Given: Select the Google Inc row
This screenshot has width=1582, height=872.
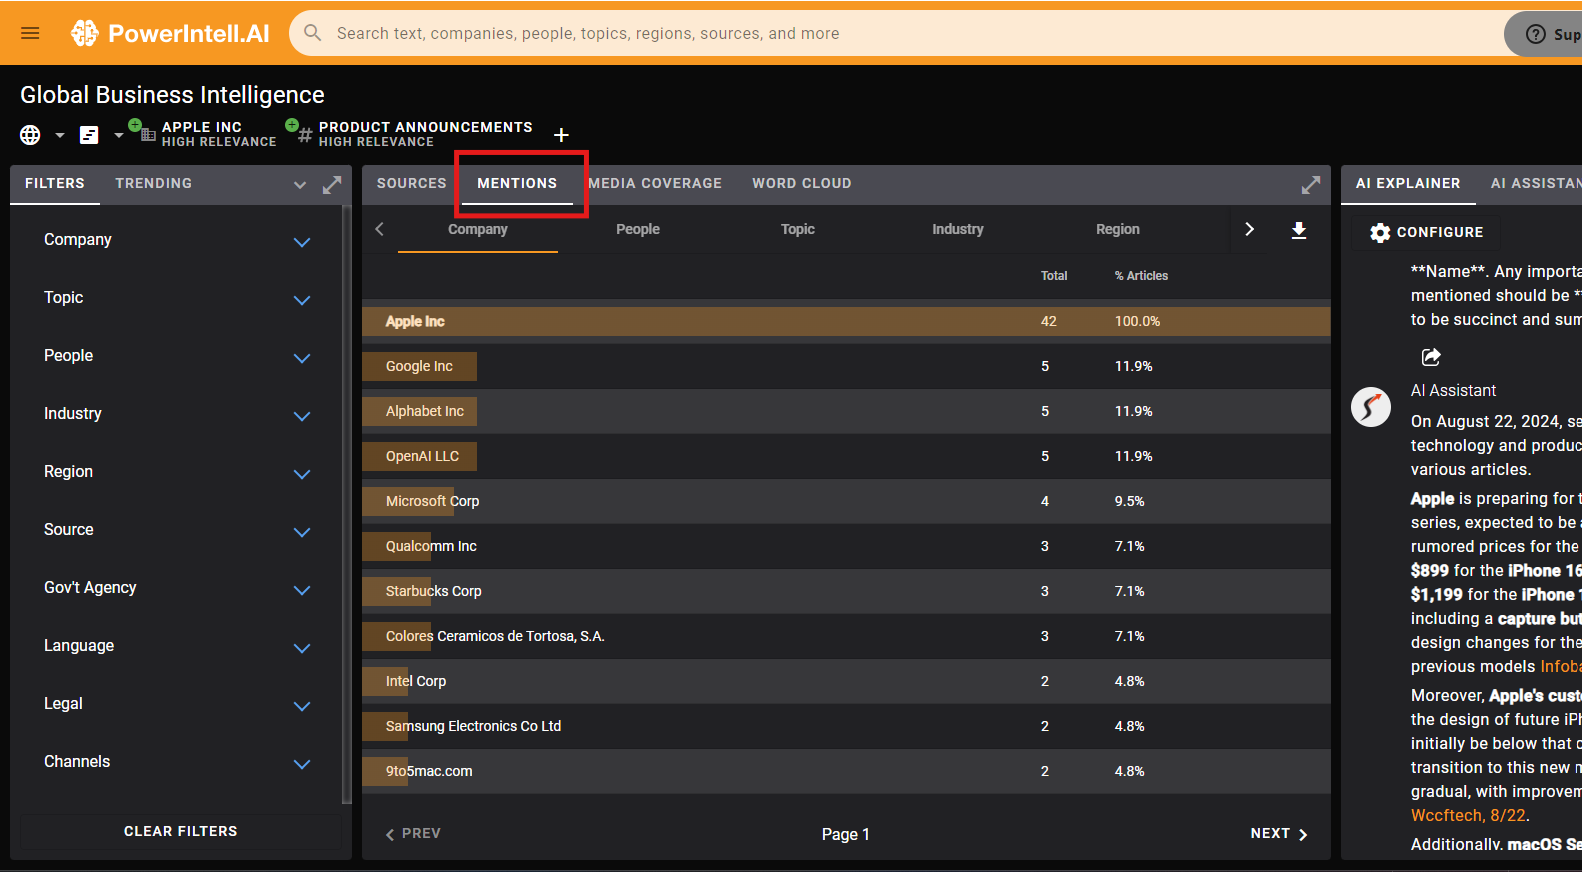Looking at the screenshot, I should point(846,367).
